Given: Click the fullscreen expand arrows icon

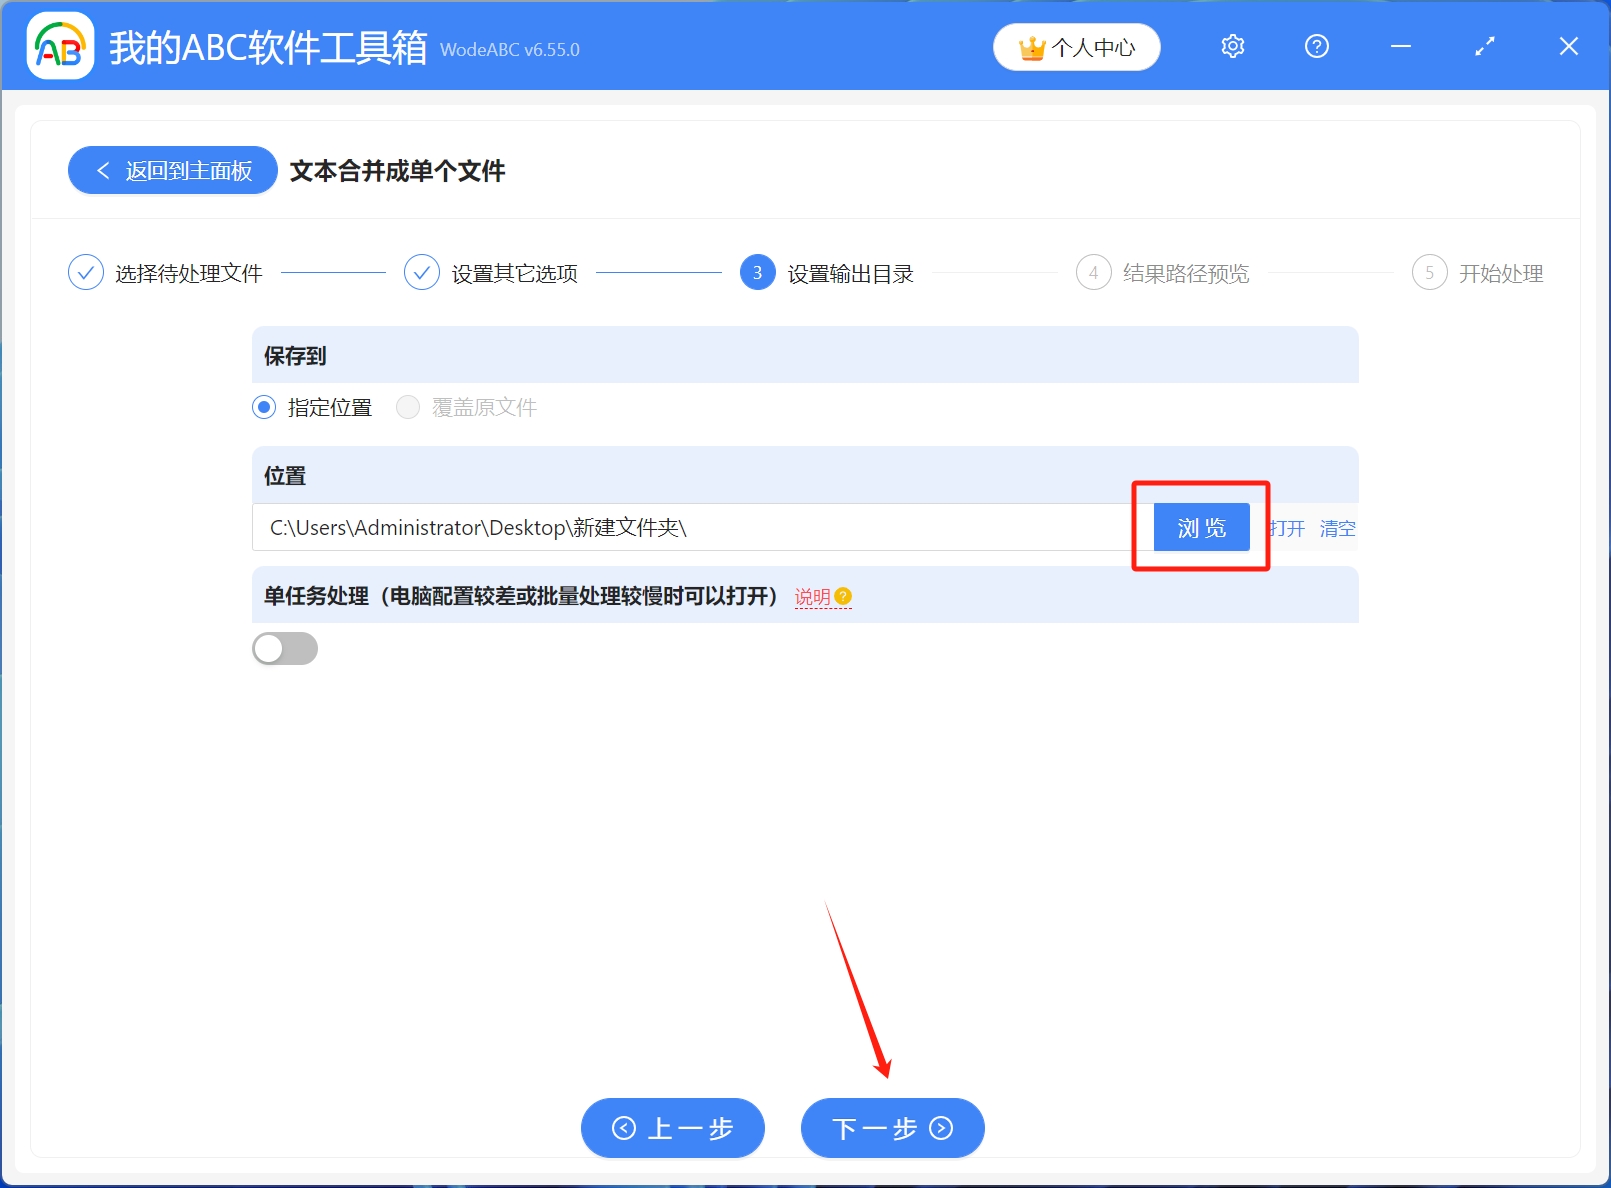Looking at the screenshot, I should coord(1484,46).
